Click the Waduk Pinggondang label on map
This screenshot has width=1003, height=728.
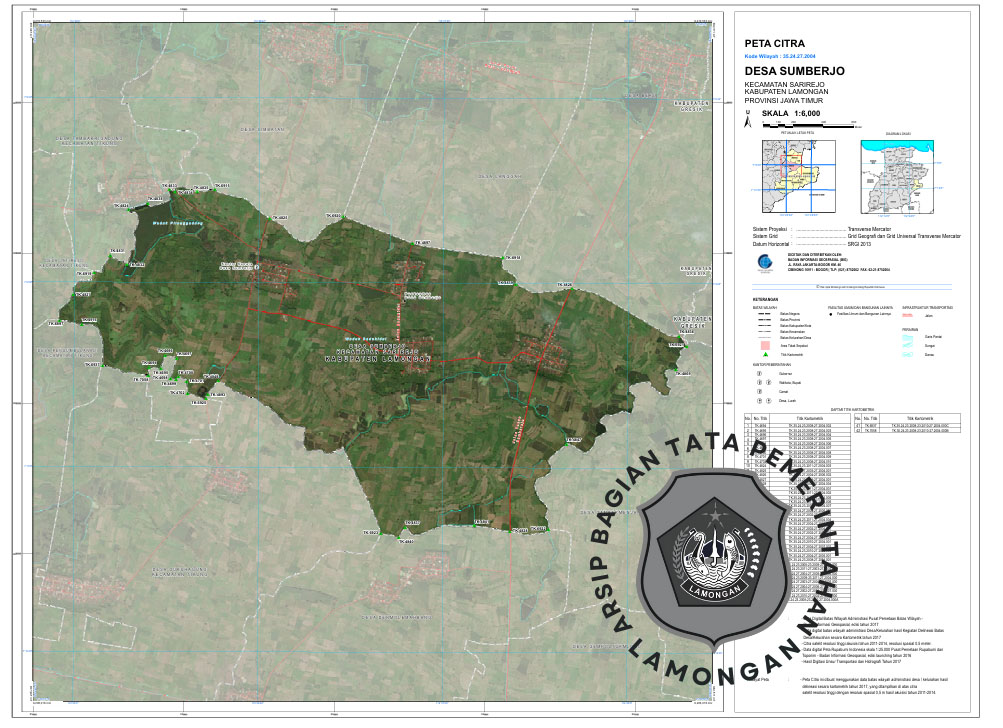click(176, 224)
